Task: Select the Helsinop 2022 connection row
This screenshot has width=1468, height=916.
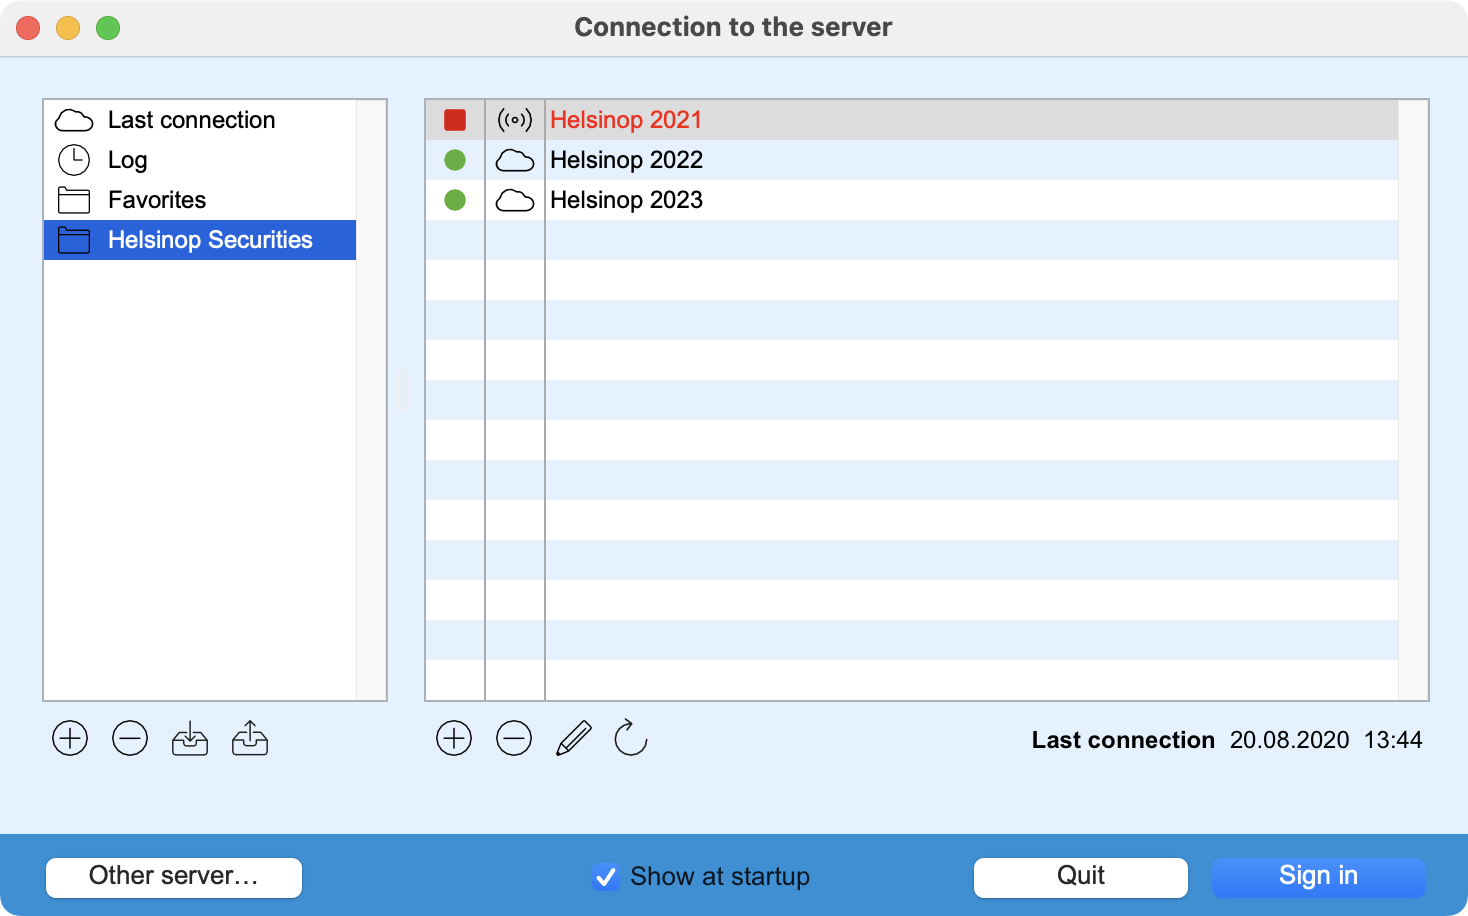Action: click(912, 160)
